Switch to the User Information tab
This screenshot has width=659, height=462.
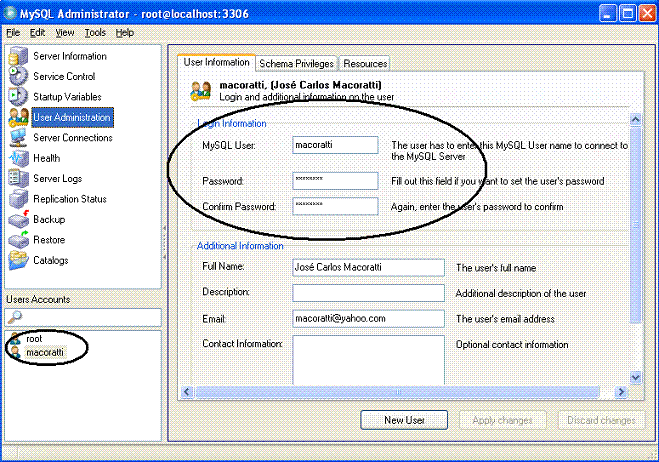tap(216, 63)
